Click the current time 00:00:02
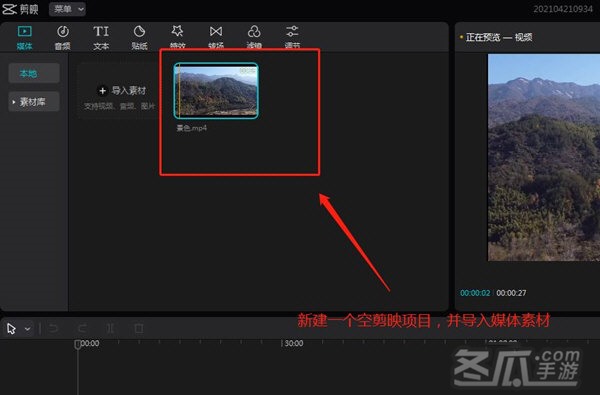The width and height of the screenshot is (600, 395). [x=475, y=293]
